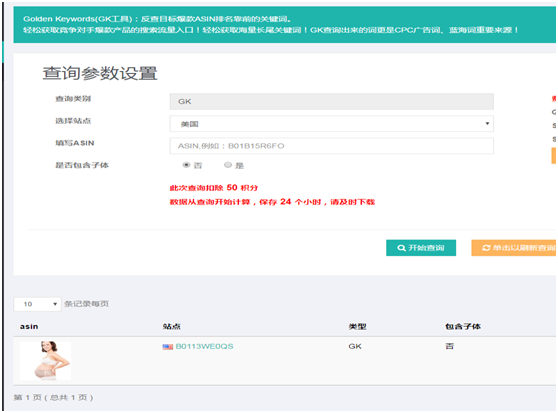Click the ASIN input field
Screen dimensions: 558x413
(x=331, y=145)
